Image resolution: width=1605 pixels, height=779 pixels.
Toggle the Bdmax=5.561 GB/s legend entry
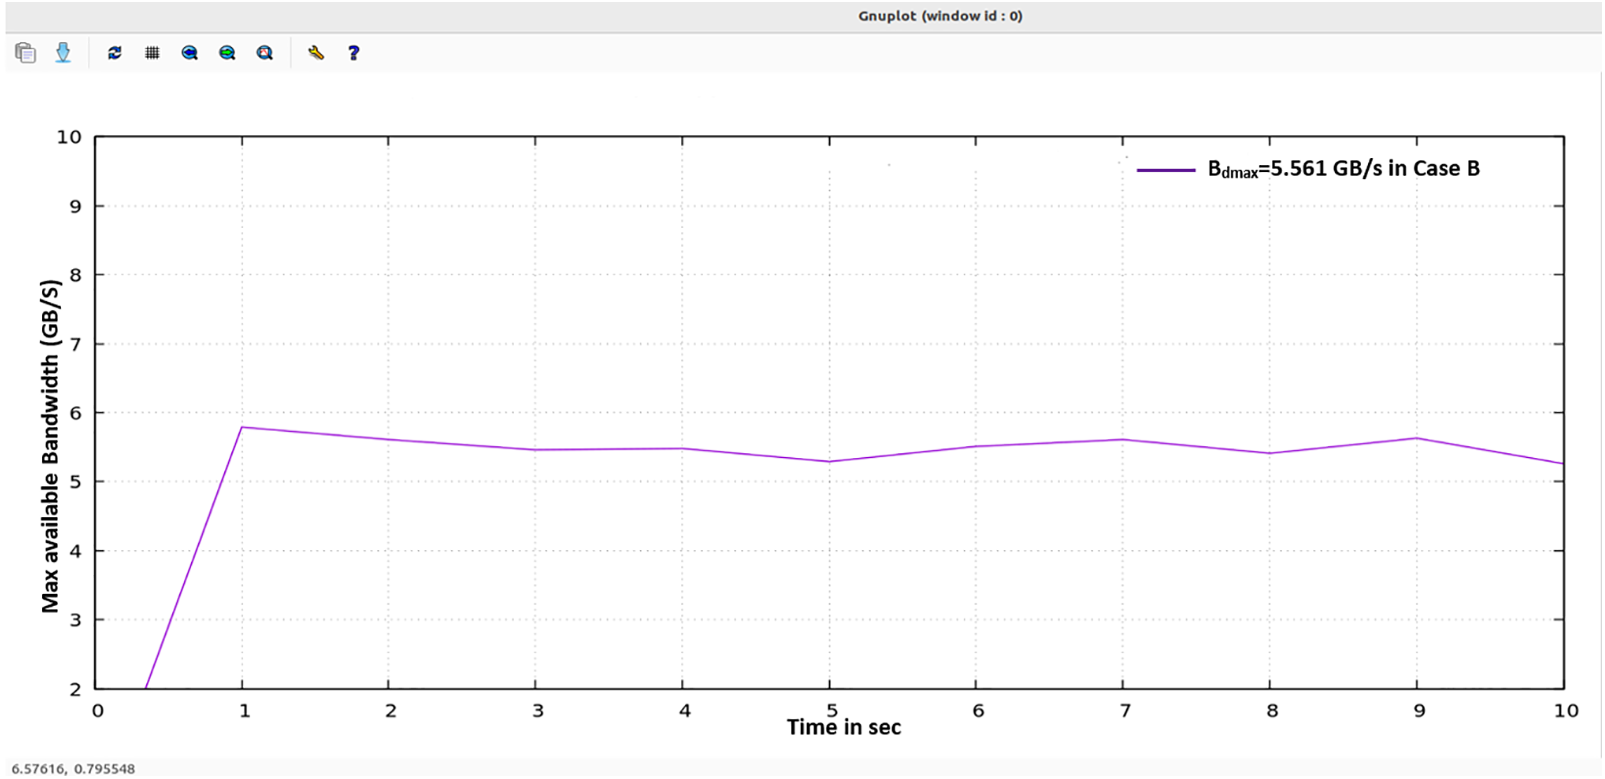tap(1343, 169)
